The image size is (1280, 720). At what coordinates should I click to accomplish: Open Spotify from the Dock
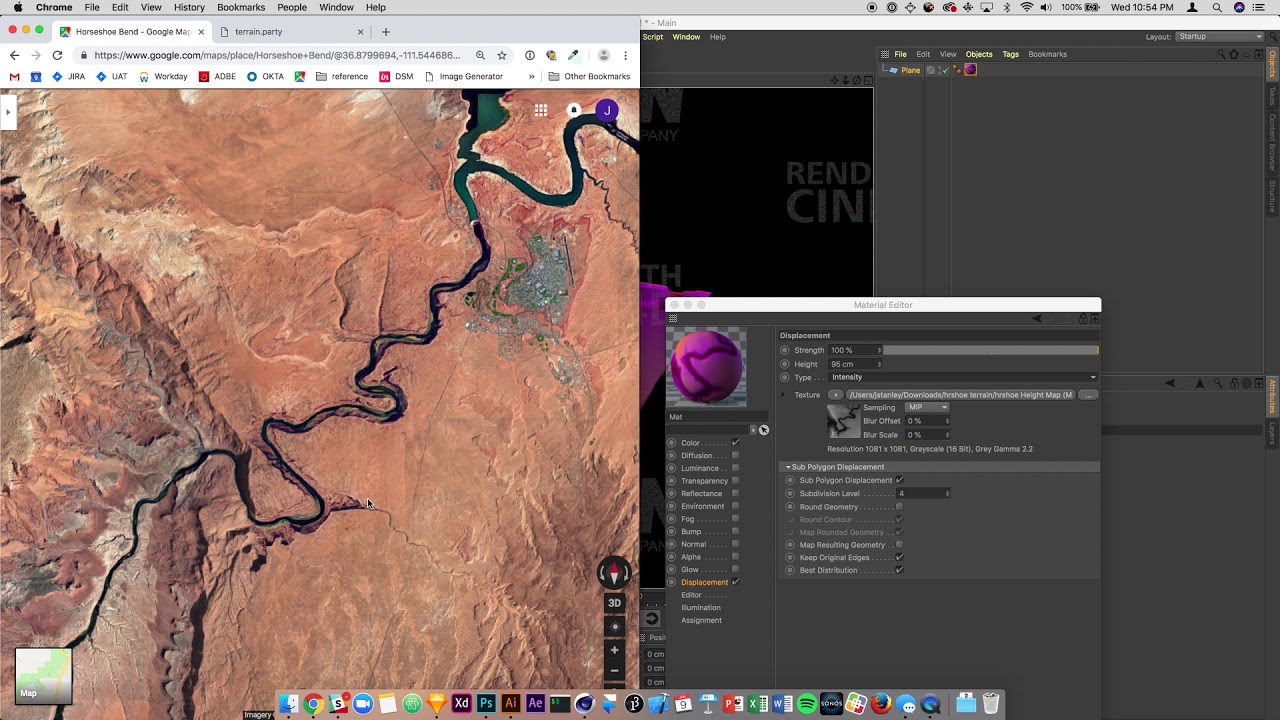pyautogui.click(x=807, y=704)
